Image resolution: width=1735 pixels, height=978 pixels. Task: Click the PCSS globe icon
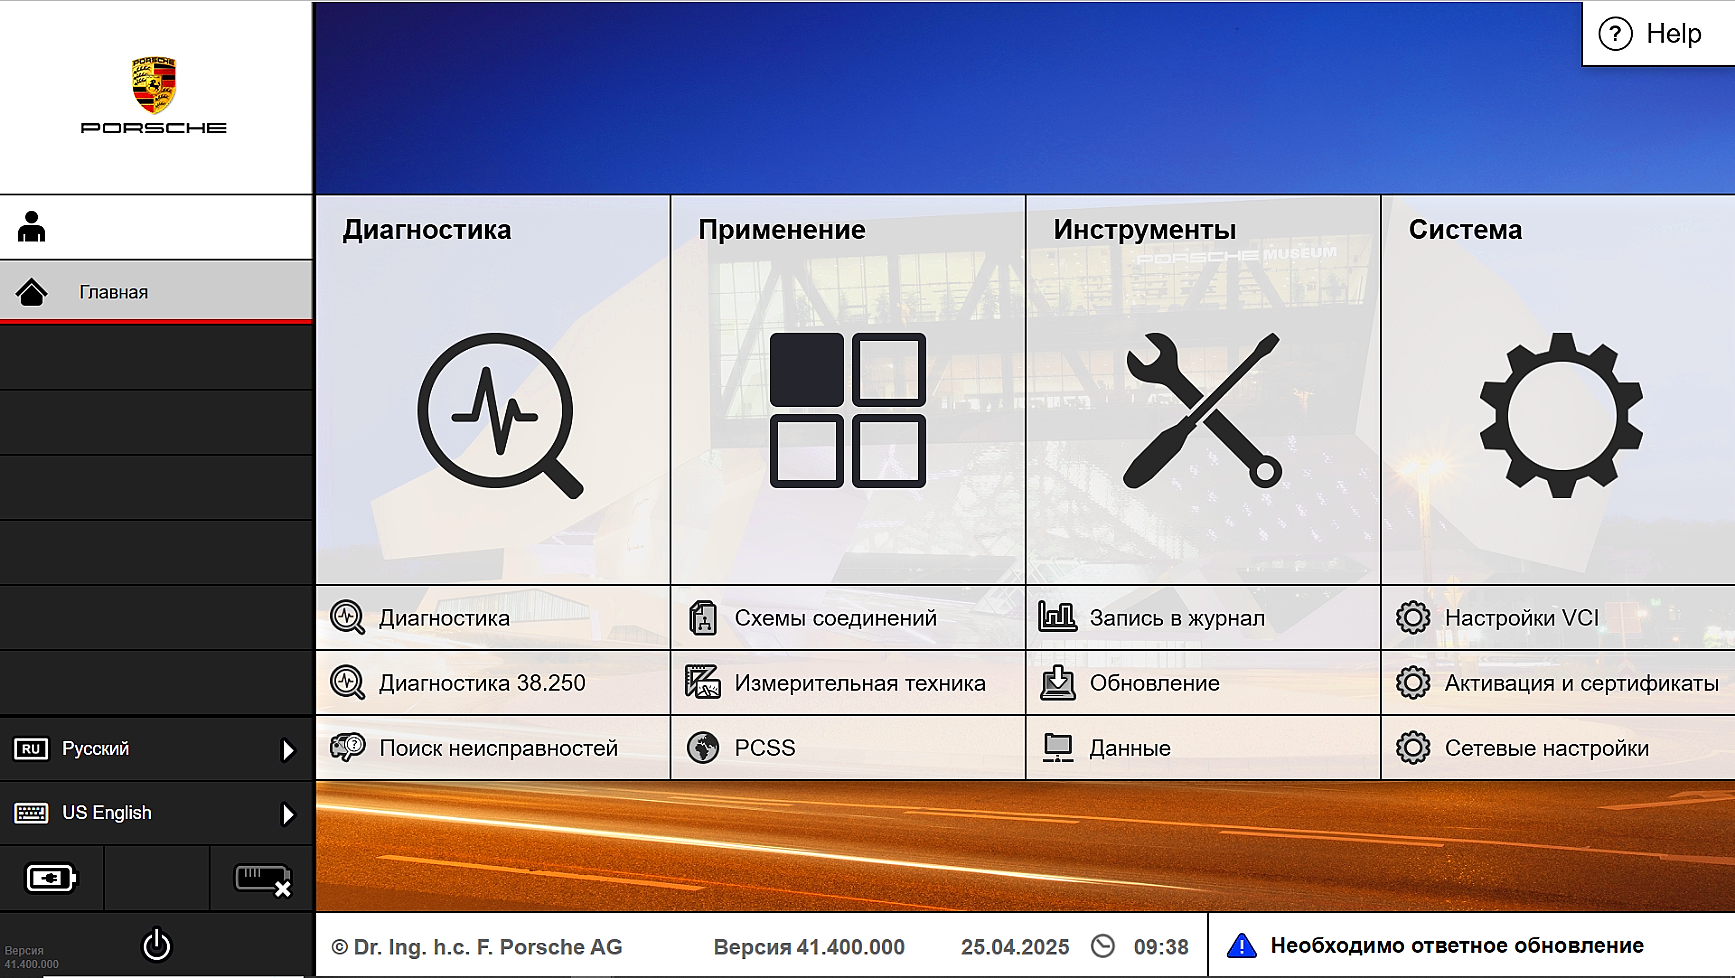point(703,748)
